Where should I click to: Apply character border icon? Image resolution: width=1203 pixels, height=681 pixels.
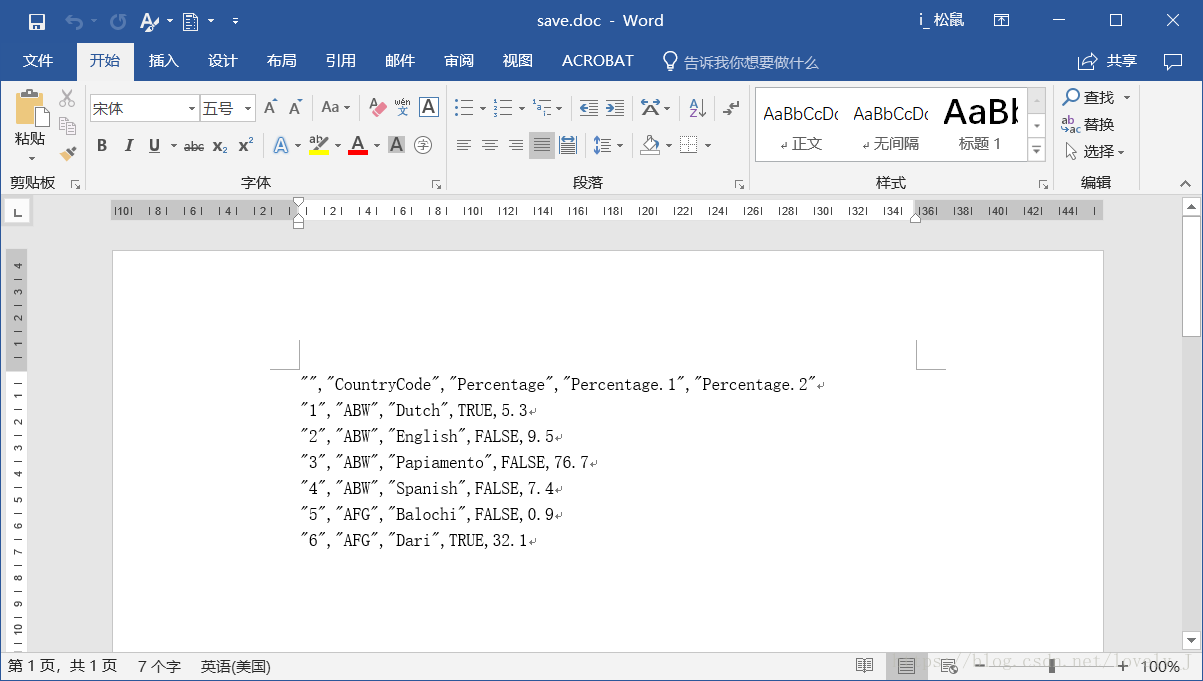(428, 107)
